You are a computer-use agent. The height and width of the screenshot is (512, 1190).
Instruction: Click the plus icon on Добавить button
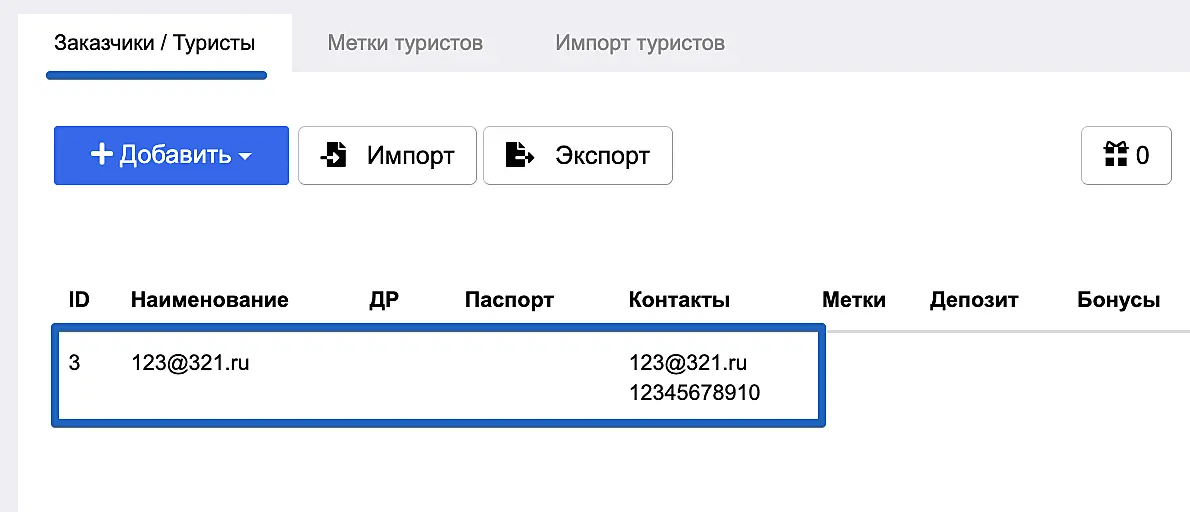101,155
